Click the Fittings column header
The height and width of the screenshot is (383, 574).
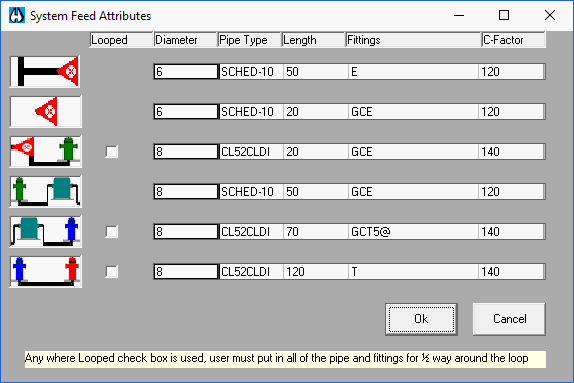coord(414,40)
